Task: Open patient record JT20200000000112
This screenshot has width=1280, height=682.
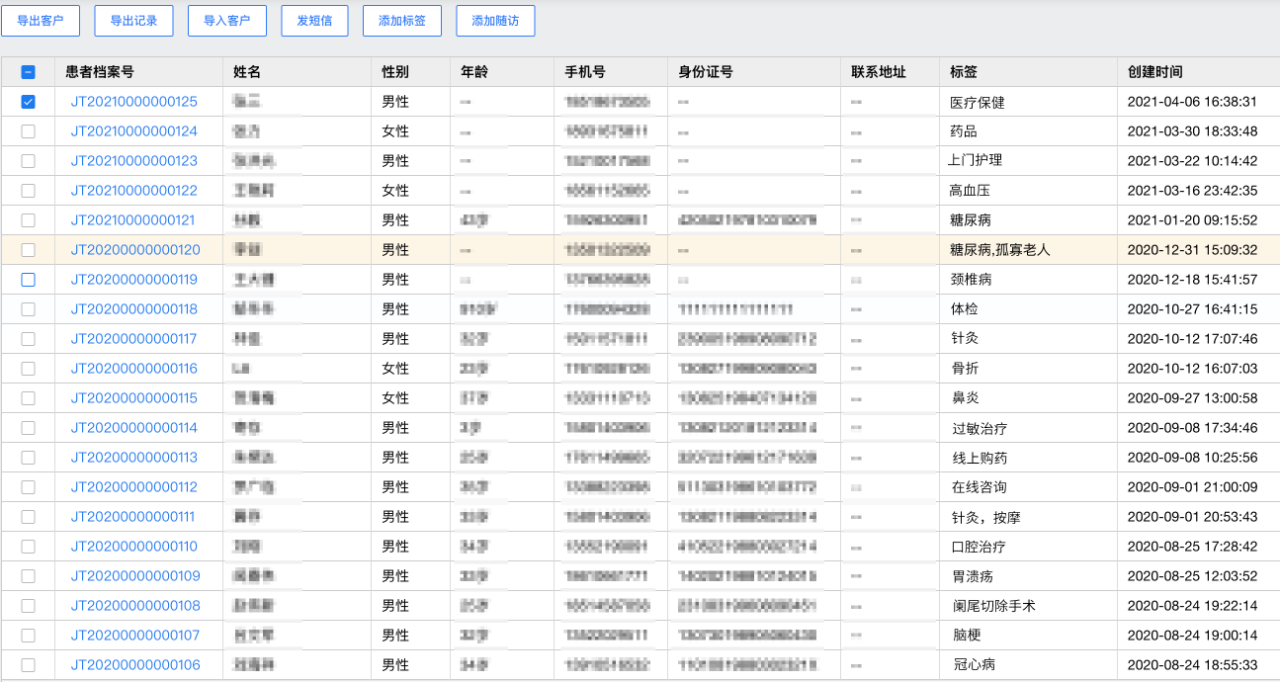Action: pyautogui.click(x=134, y=487)
